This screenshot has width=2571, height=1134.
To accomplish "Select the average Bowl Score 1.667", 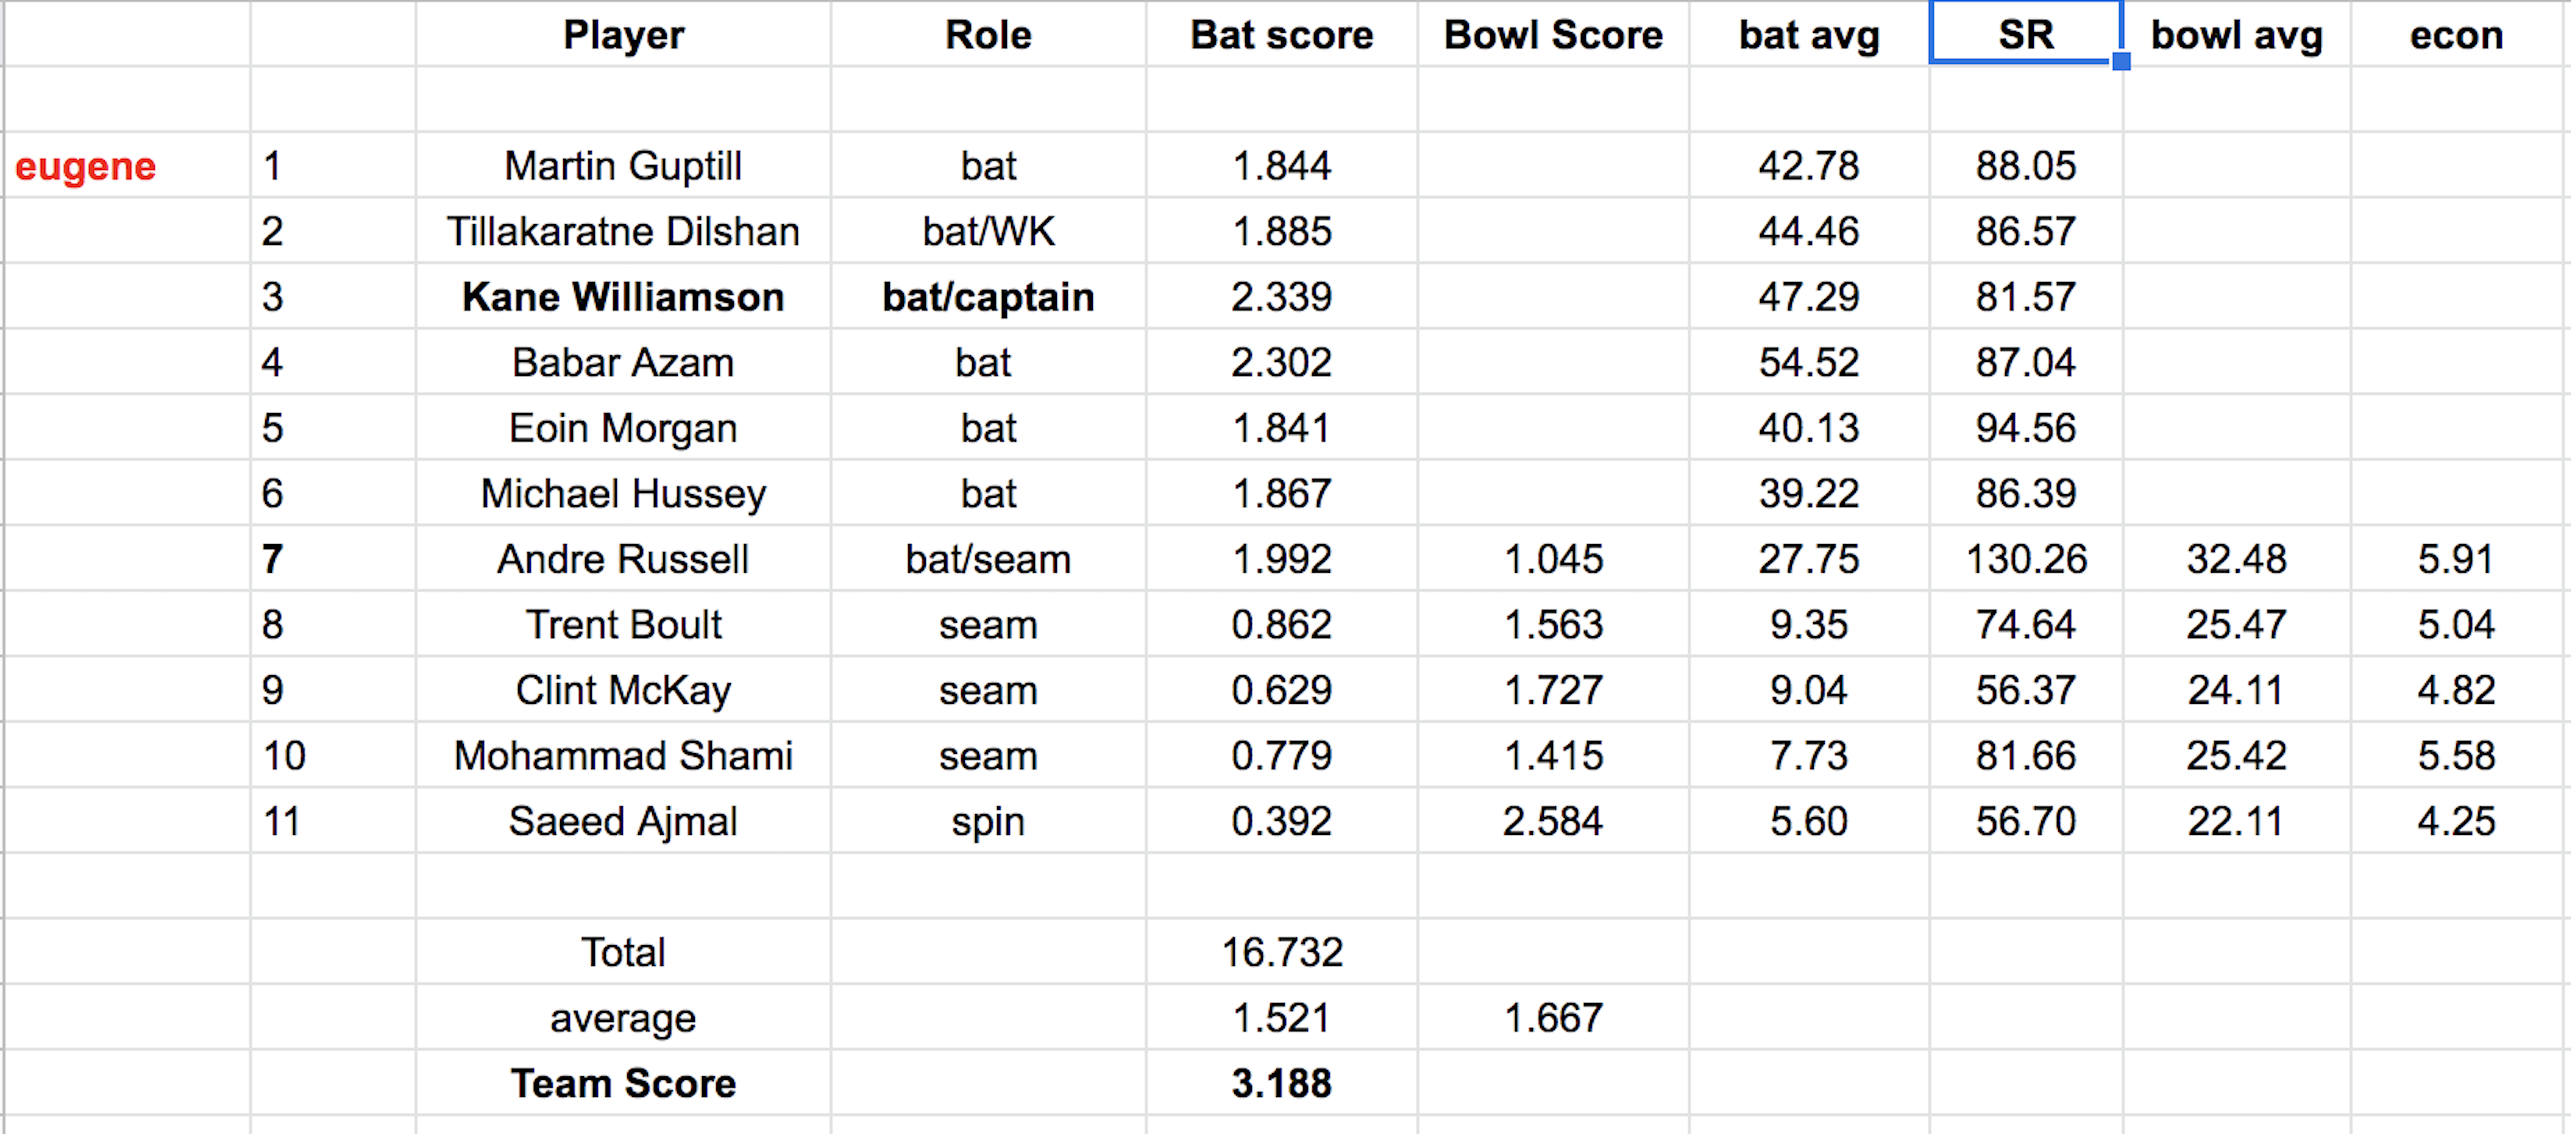I will (x=1553, y=1018).
